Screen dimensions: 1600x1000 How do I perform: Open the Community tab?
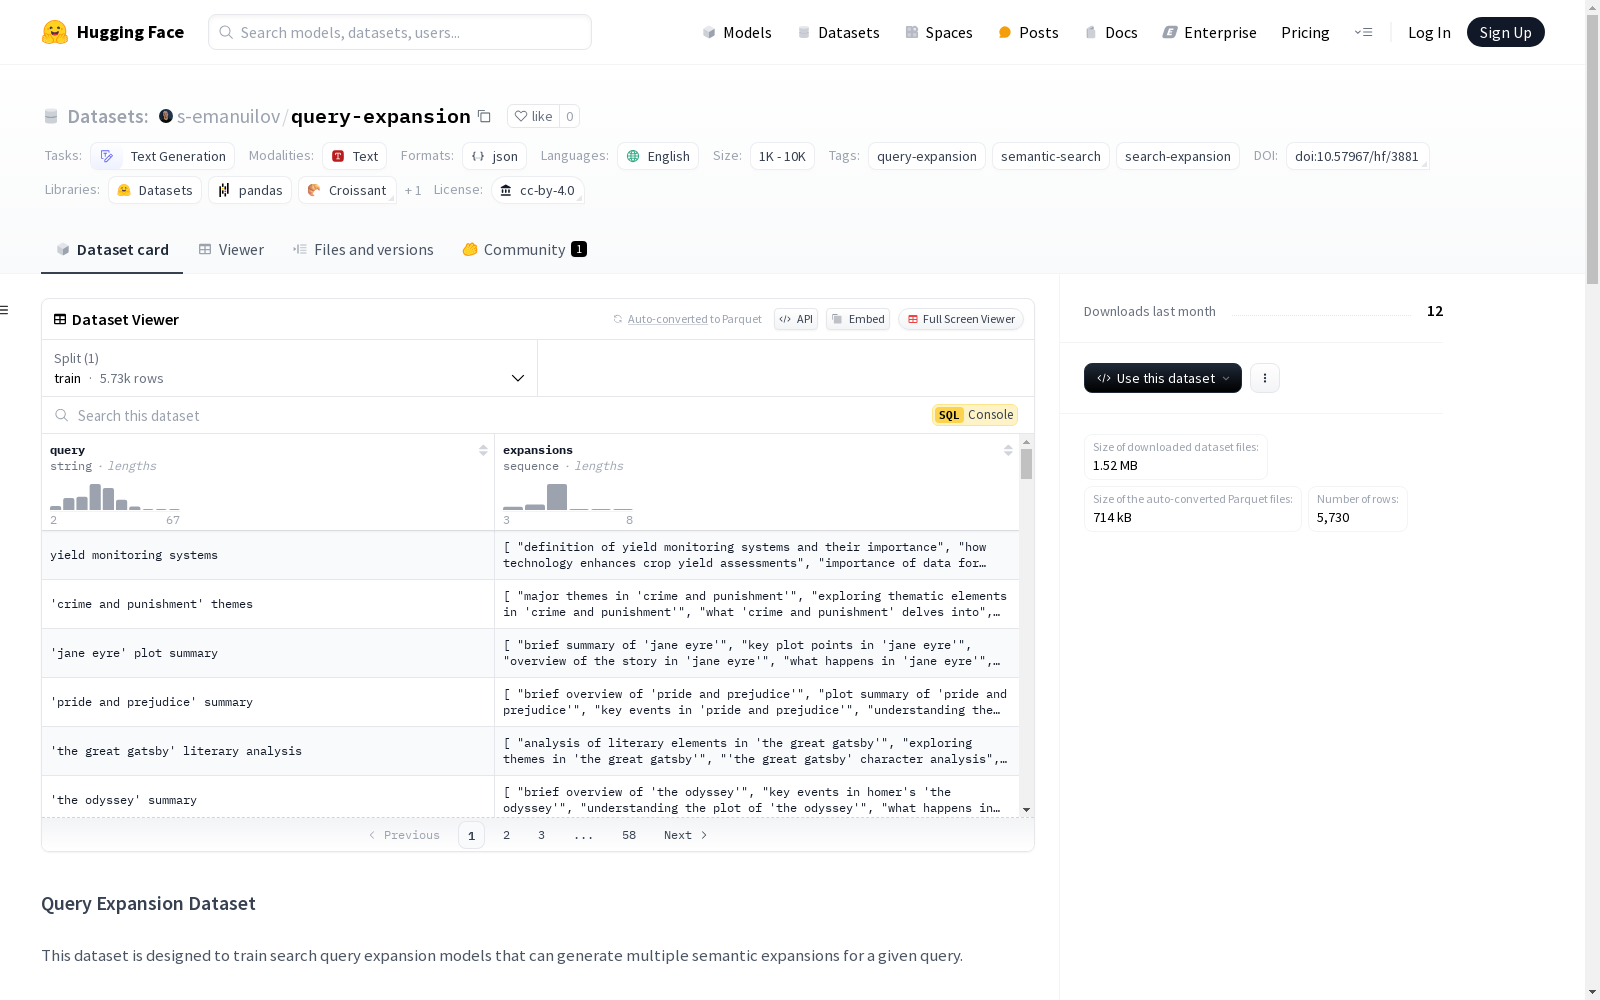[x=524, y=250]
